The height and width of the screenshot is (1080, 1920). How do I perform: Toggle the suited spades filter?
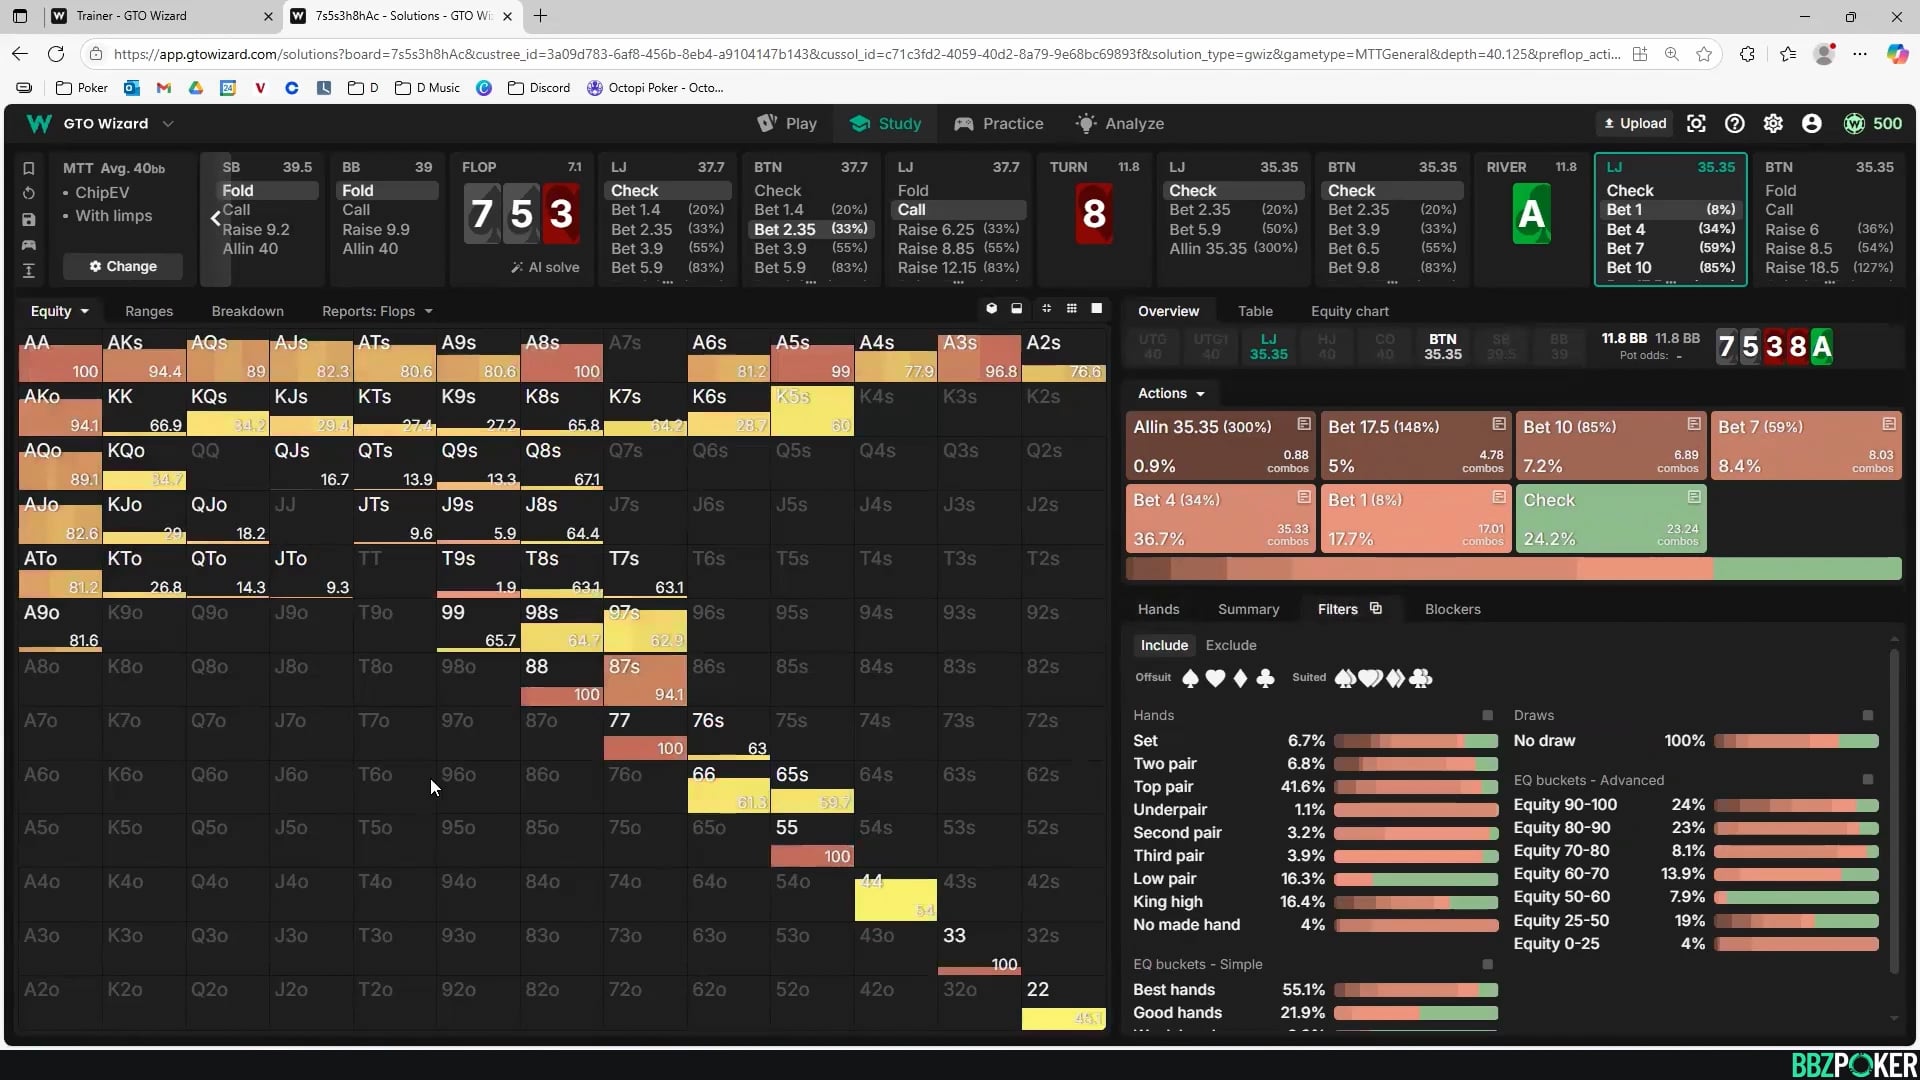[1346, 678]
